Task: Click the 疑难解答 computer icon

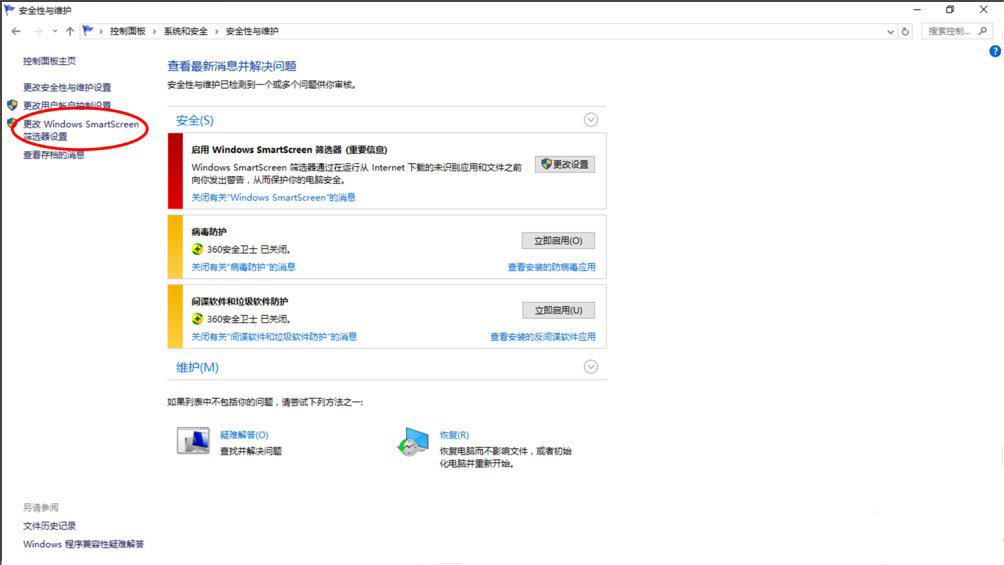Action: point(193,441)
